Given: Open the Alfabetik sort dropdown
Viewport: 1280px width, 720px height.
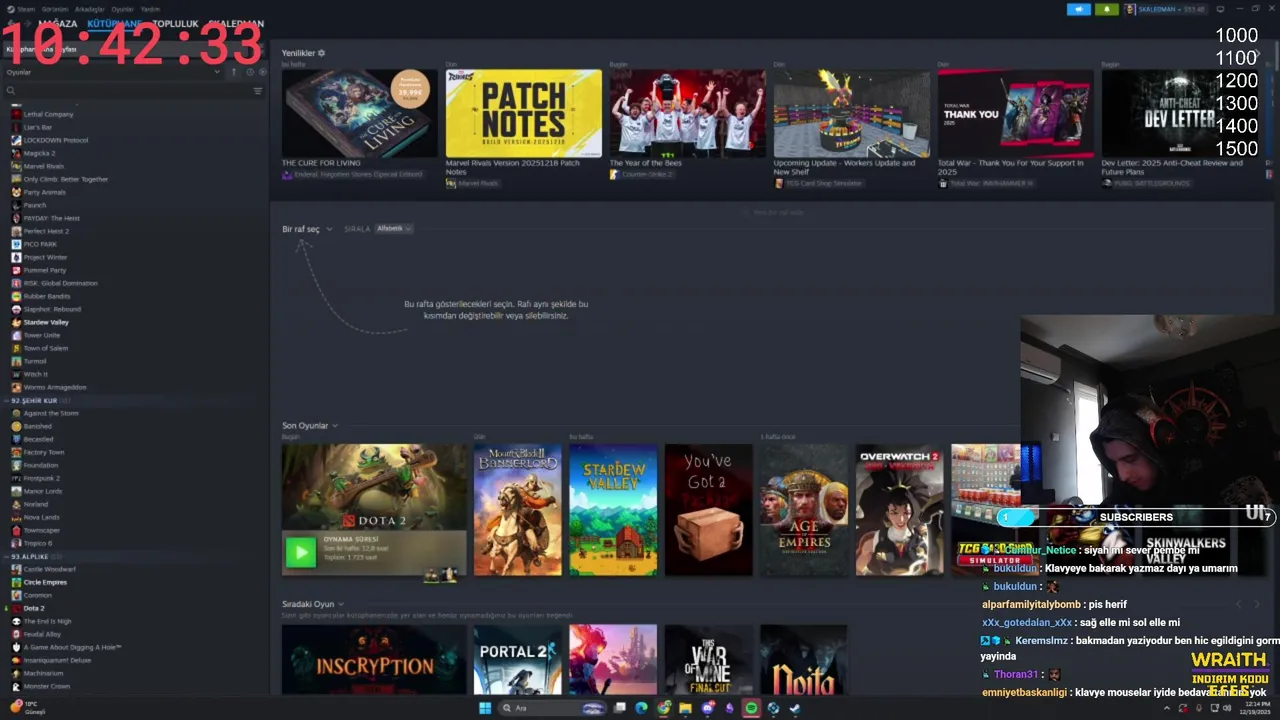Looking at the screenshot, I should pyautogui.click(x=394, y=229).
